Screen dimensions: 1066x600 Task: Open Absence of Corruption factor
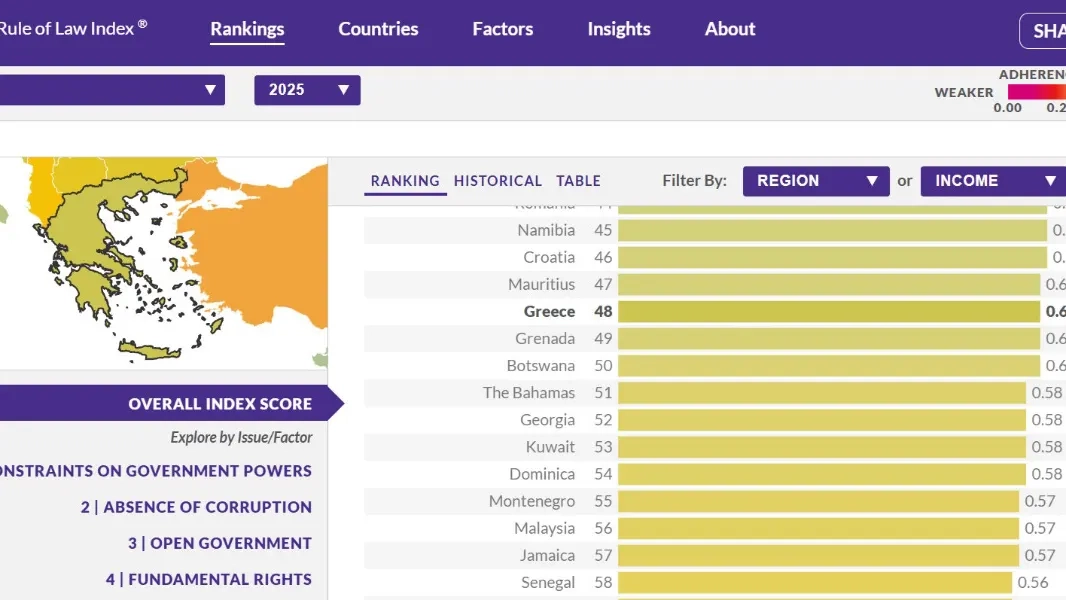tap(196, 507)
